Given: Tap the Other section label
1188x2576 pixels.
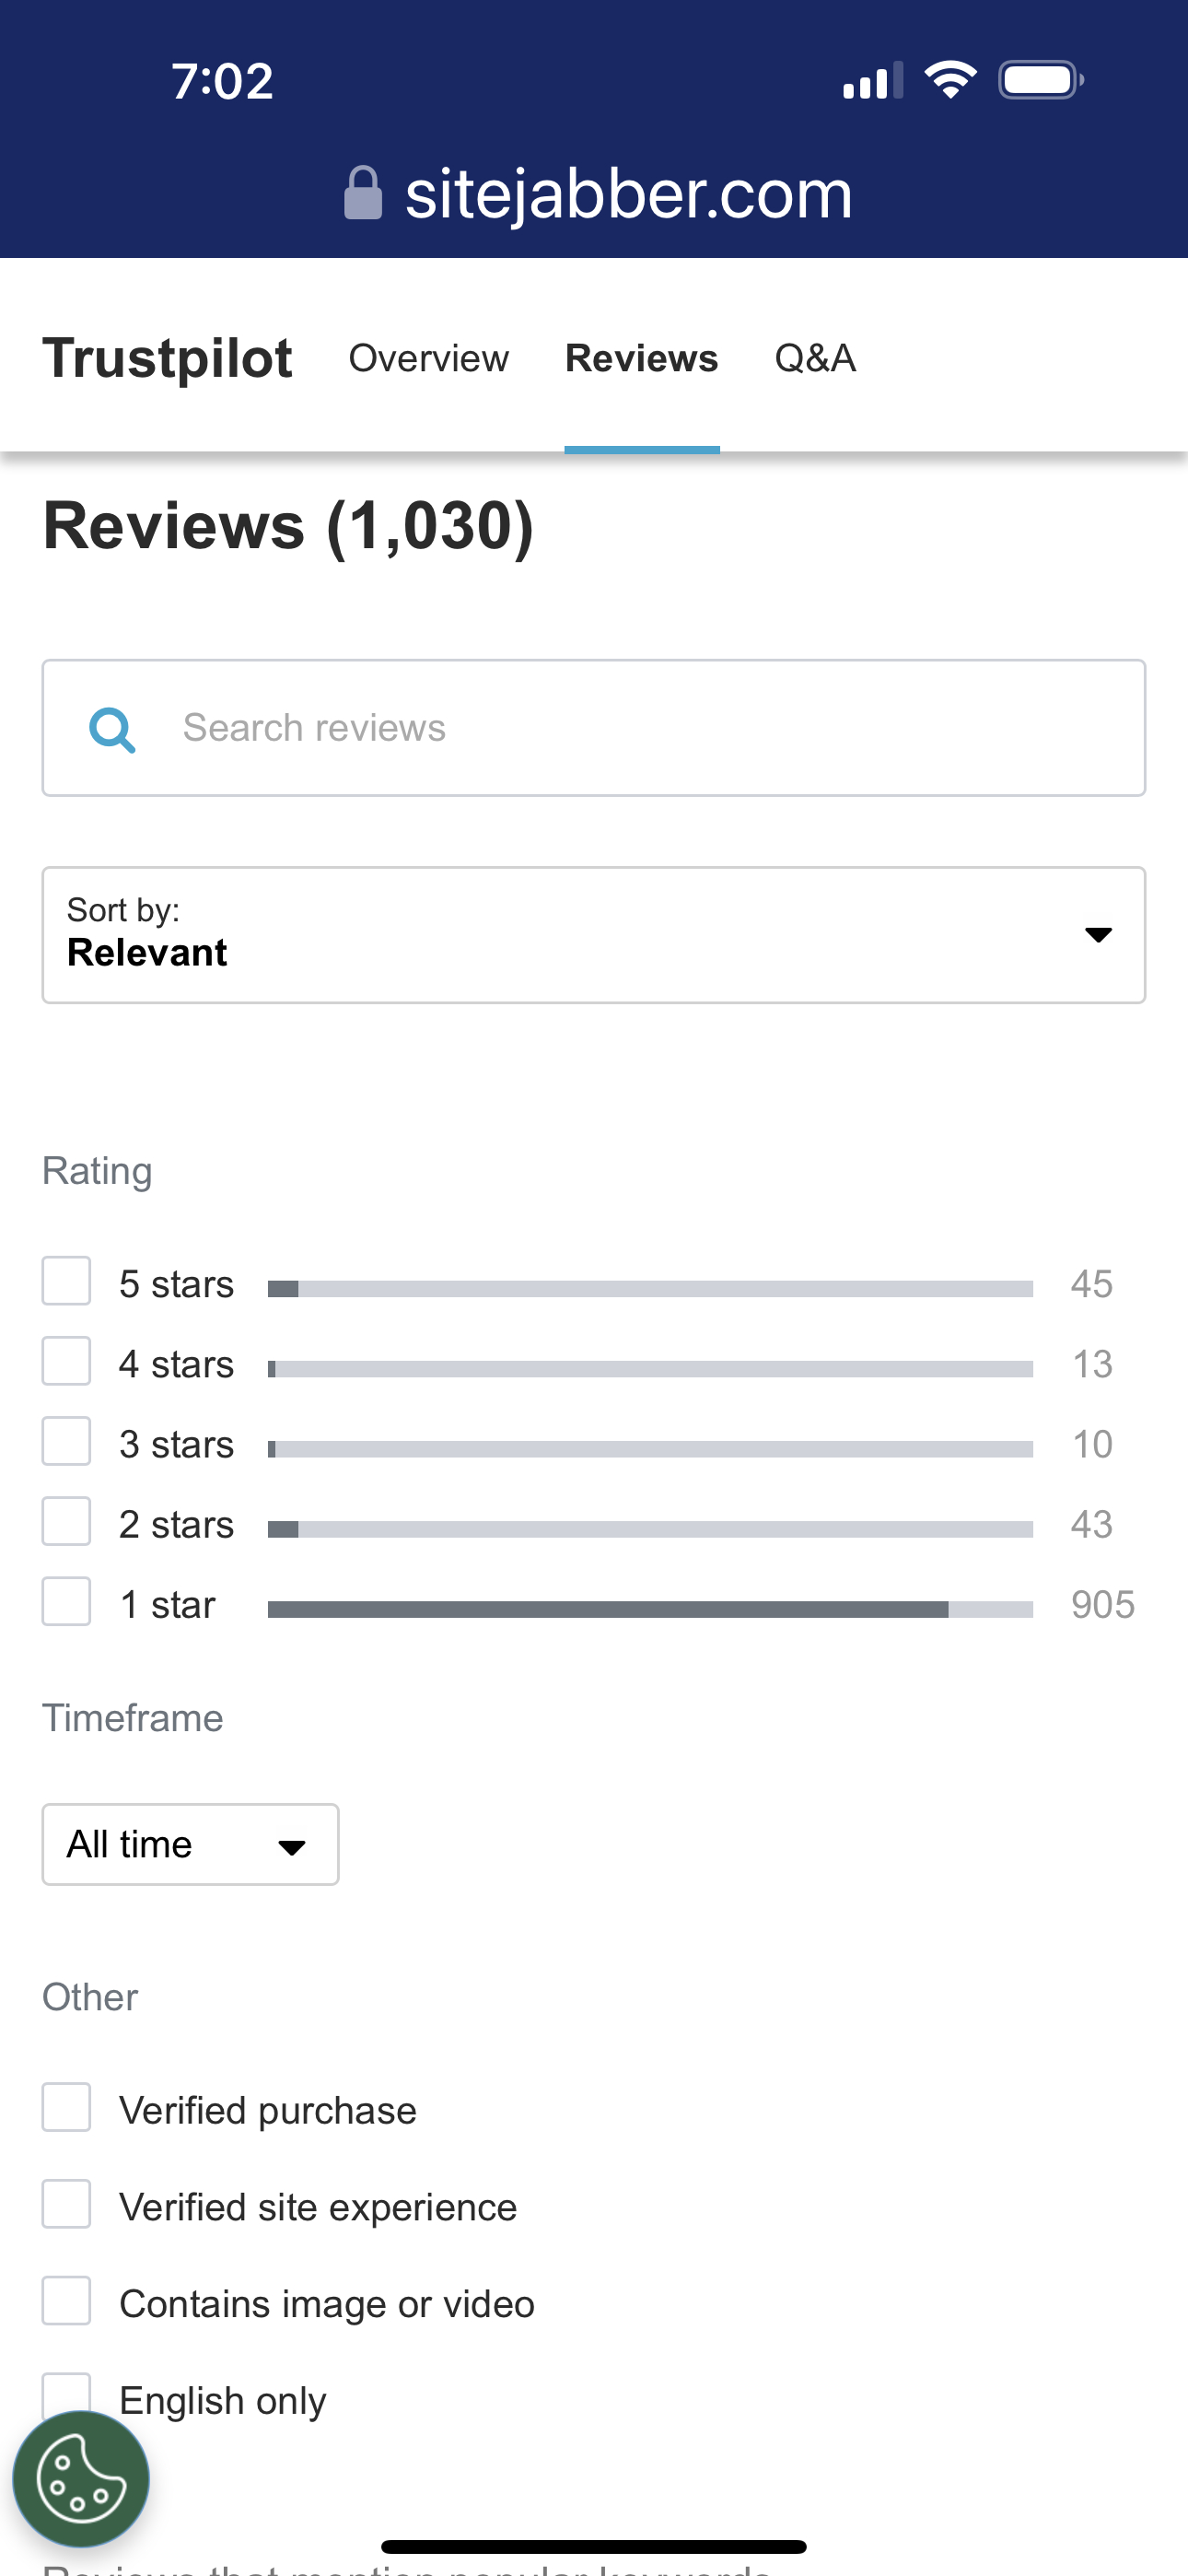Looking at the screenshot, I should pos(90,1997).
